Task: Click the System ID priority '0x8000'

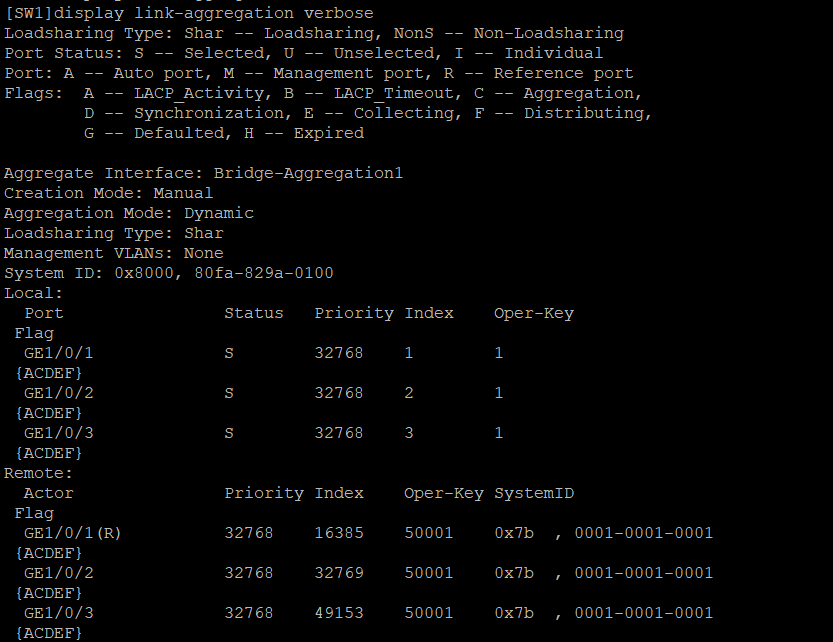Action: (144, 273)
